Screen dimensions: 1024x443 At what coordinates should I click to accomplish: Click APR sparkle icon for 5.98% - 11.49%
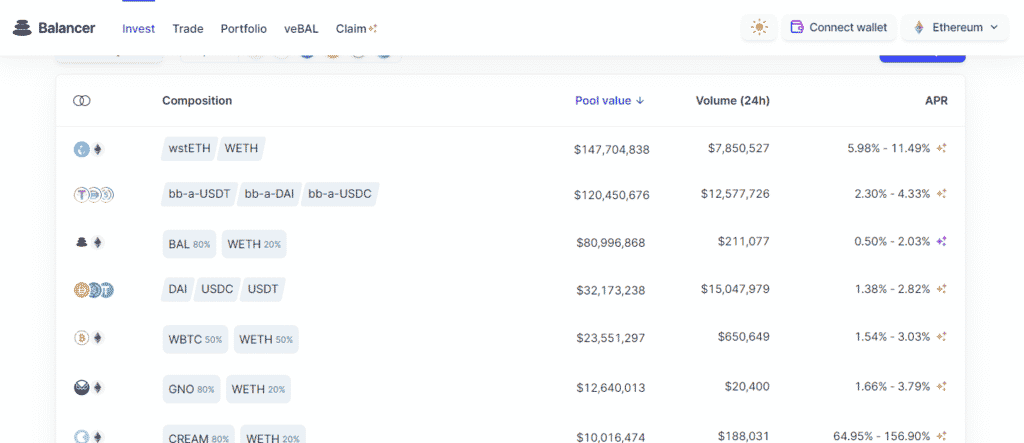(x=942, y=148)
